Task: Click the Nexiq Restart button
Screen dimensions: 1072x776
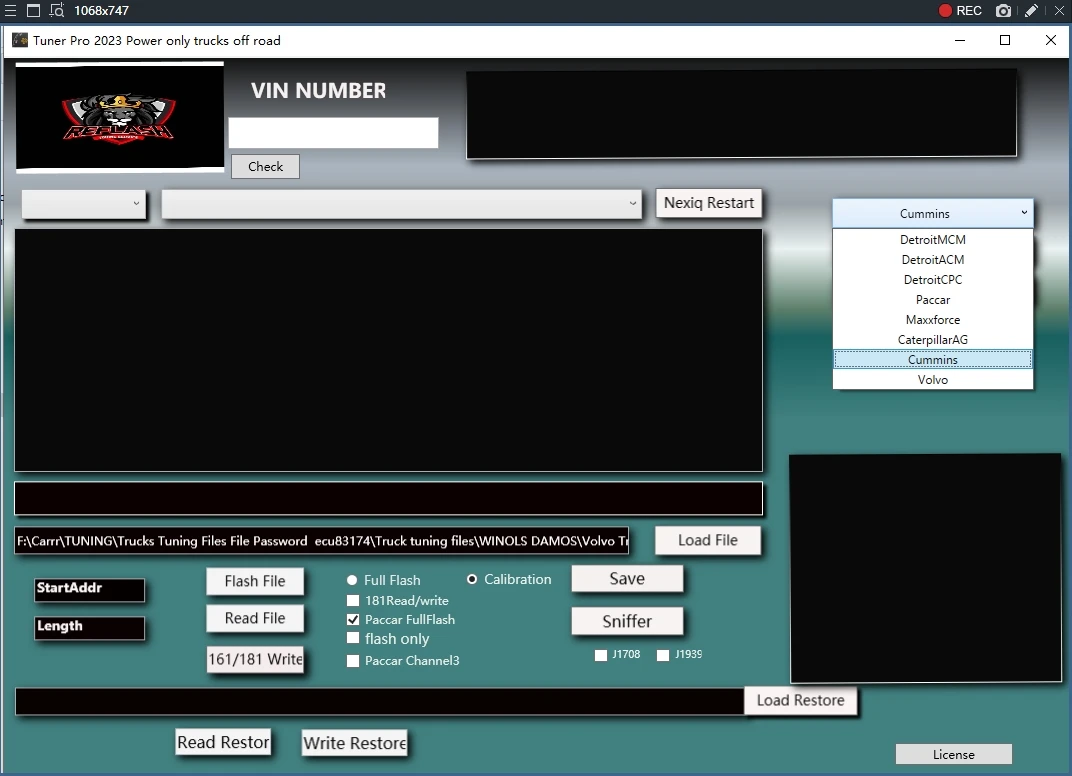Action: click(x=709, y=203)
